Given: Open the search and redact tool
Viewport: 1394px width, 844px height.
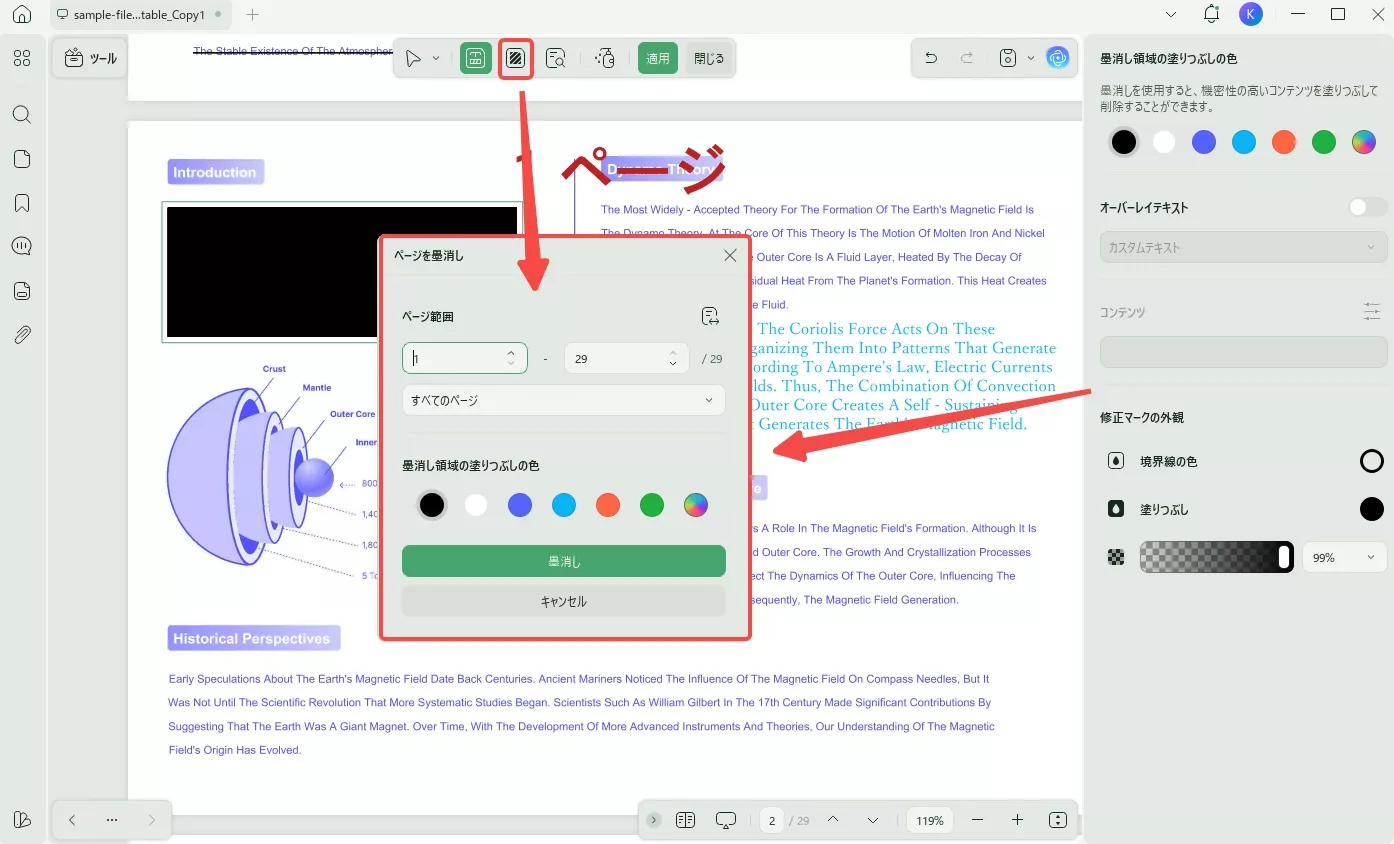Looking at the screenshot, I should [x=556, y=57].
